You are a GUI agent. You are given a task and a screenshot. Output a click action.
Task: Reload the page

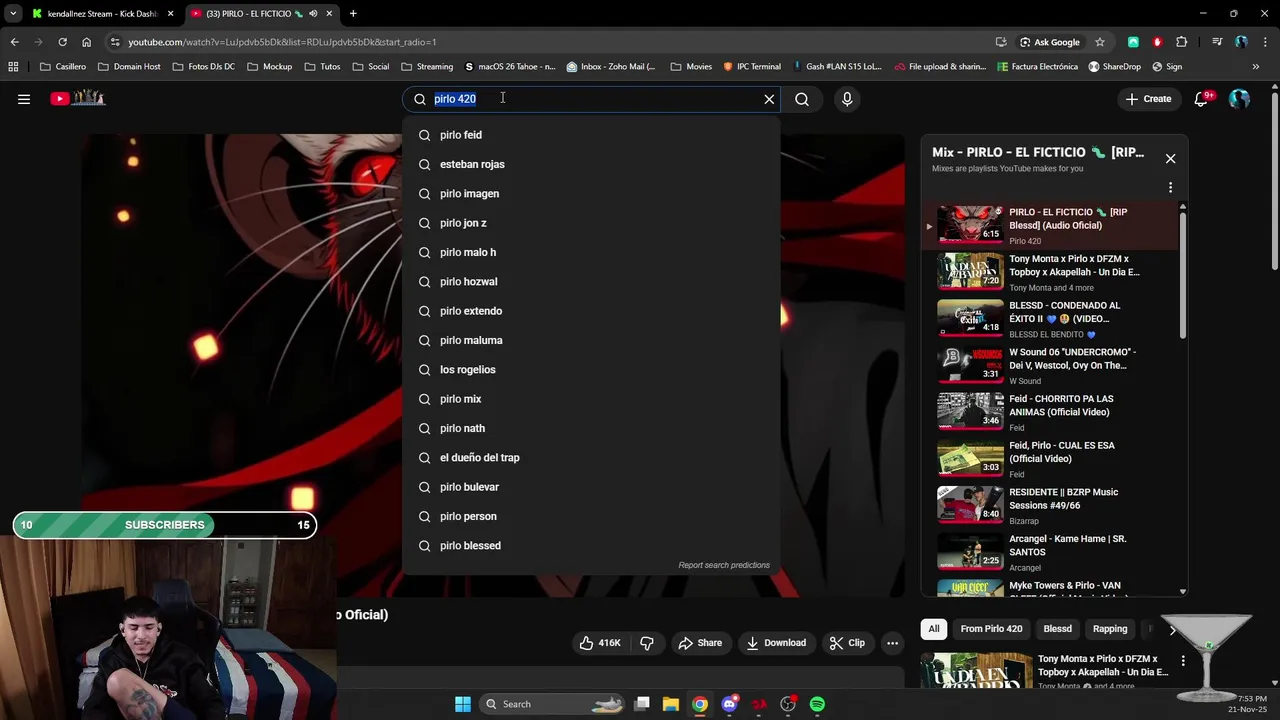(62, 42)
